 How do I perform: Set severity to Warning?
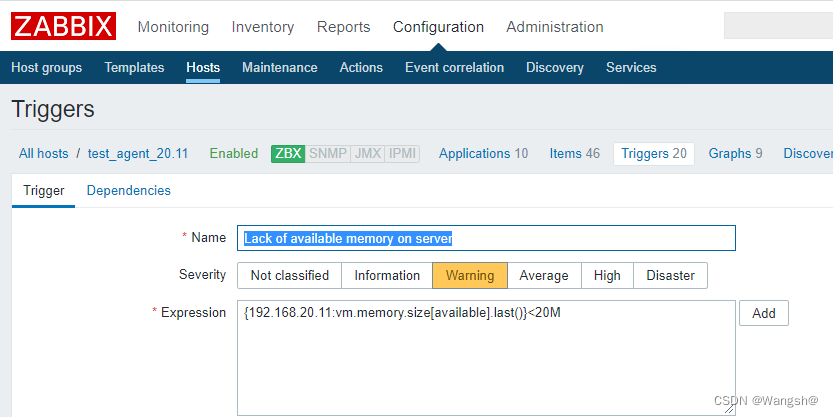(470, 275)
